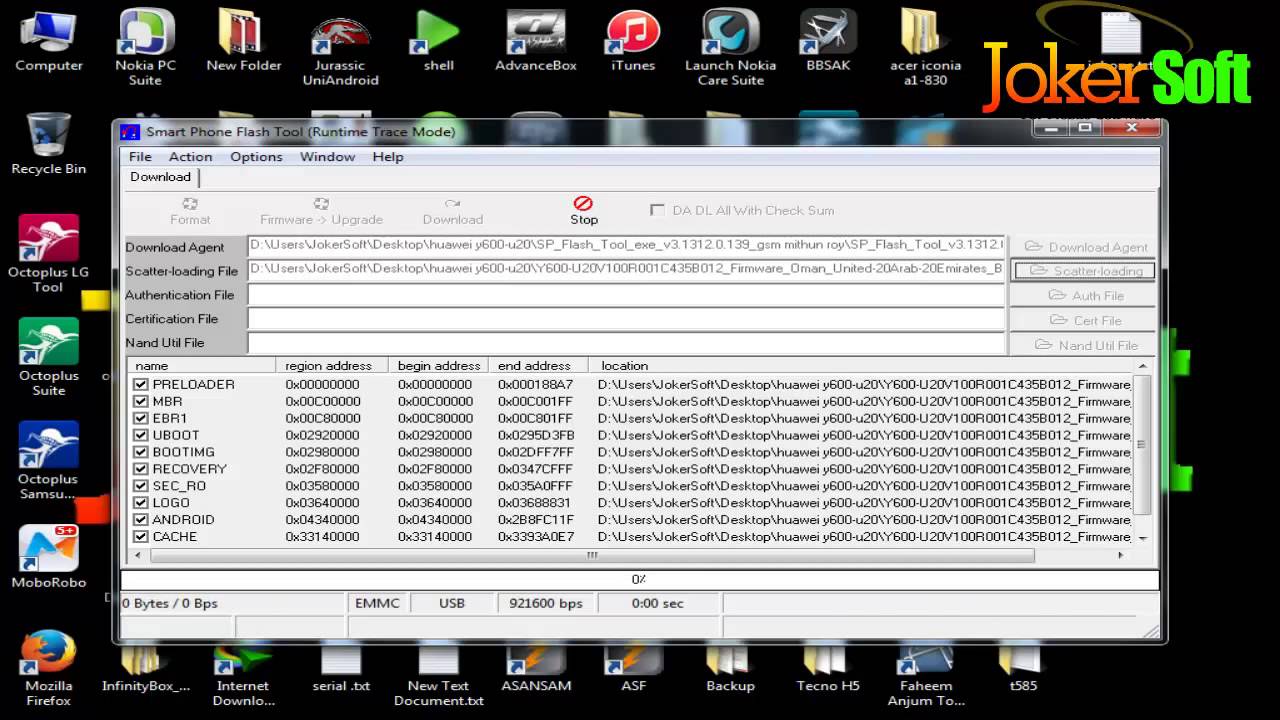Switch to the Download tab
Screen dimensions: 1280x720
point(160,177)
